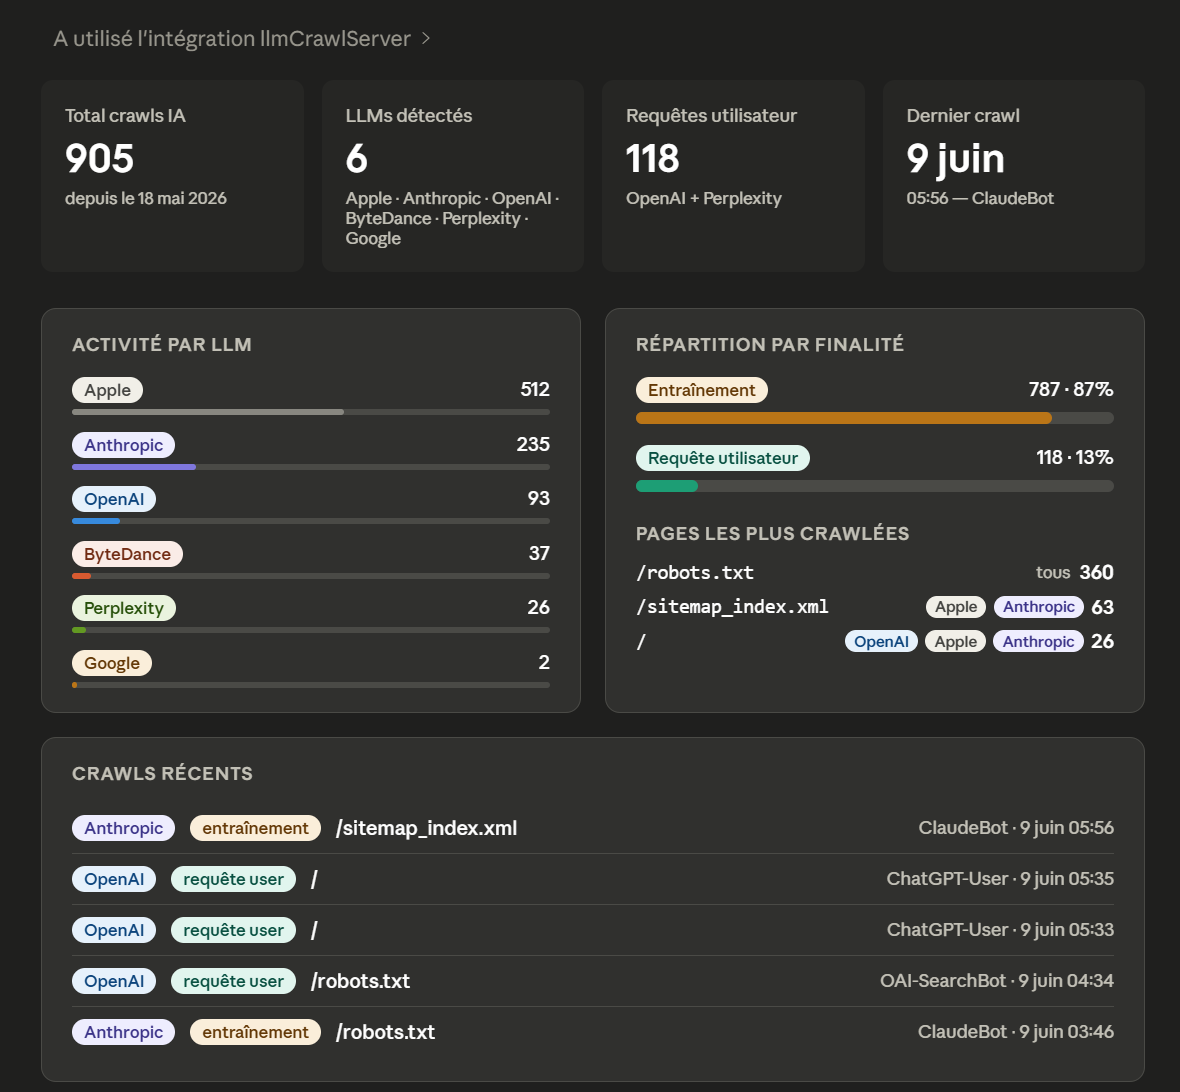
Task: Select the '05:56 — ClaudeBot' text
Action: tap(980, 198)
